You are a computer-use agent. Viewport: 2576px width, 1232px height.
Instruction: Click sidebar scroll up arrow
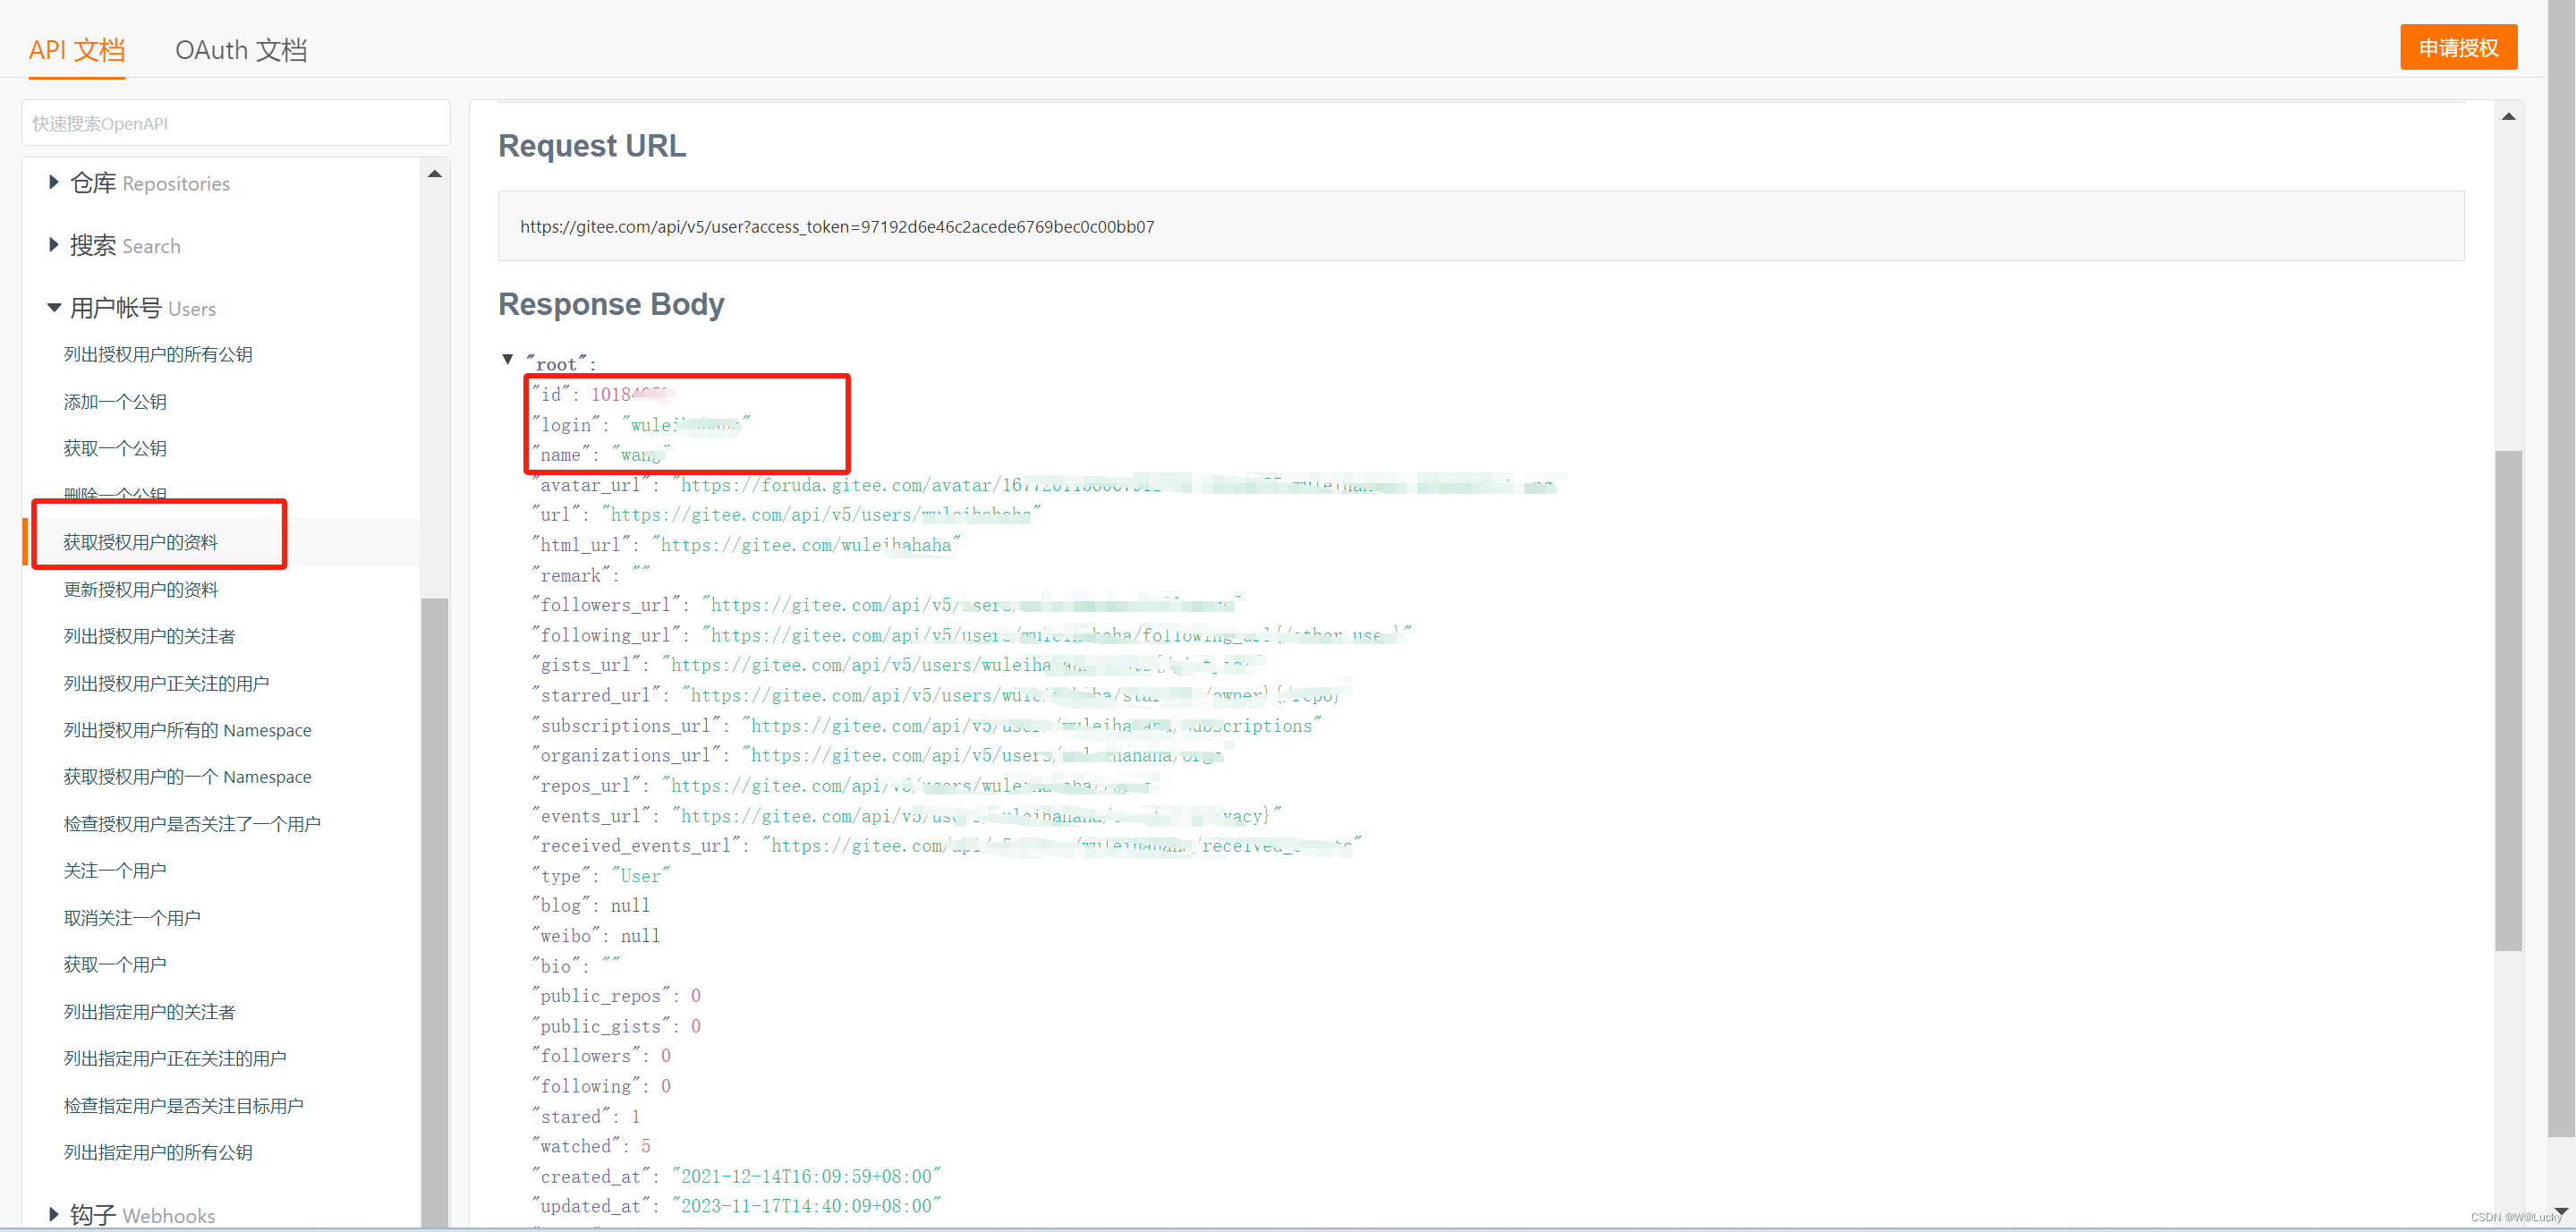[x=434, y=174]
